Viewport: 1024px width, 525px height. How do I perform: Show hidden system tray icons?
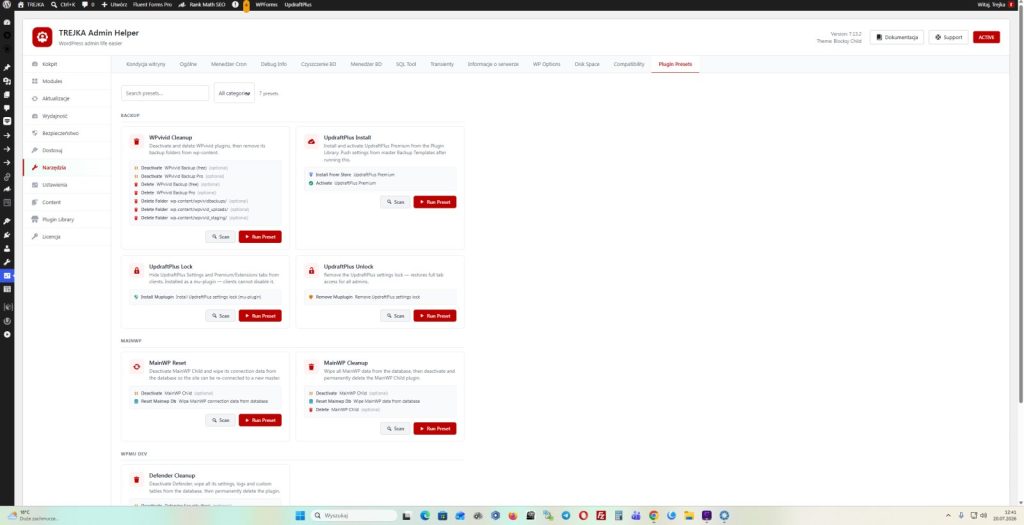(948, 515)
